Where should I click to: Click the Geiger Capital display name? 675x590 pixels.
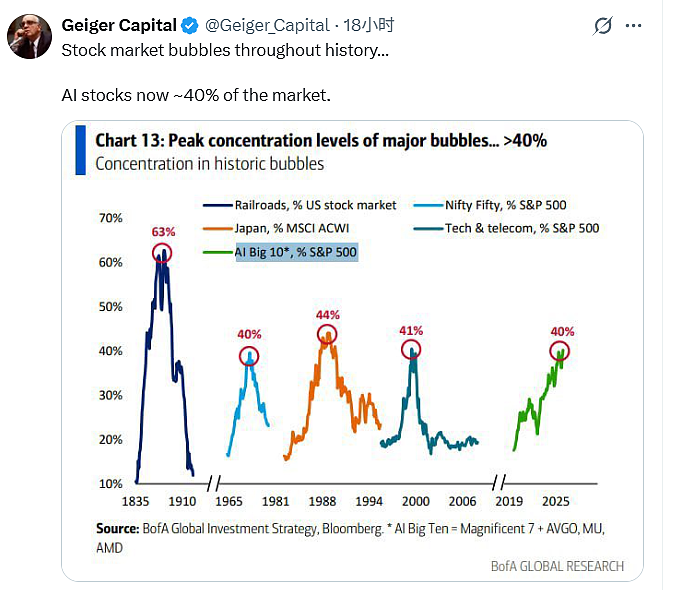[x=119, y=25]
